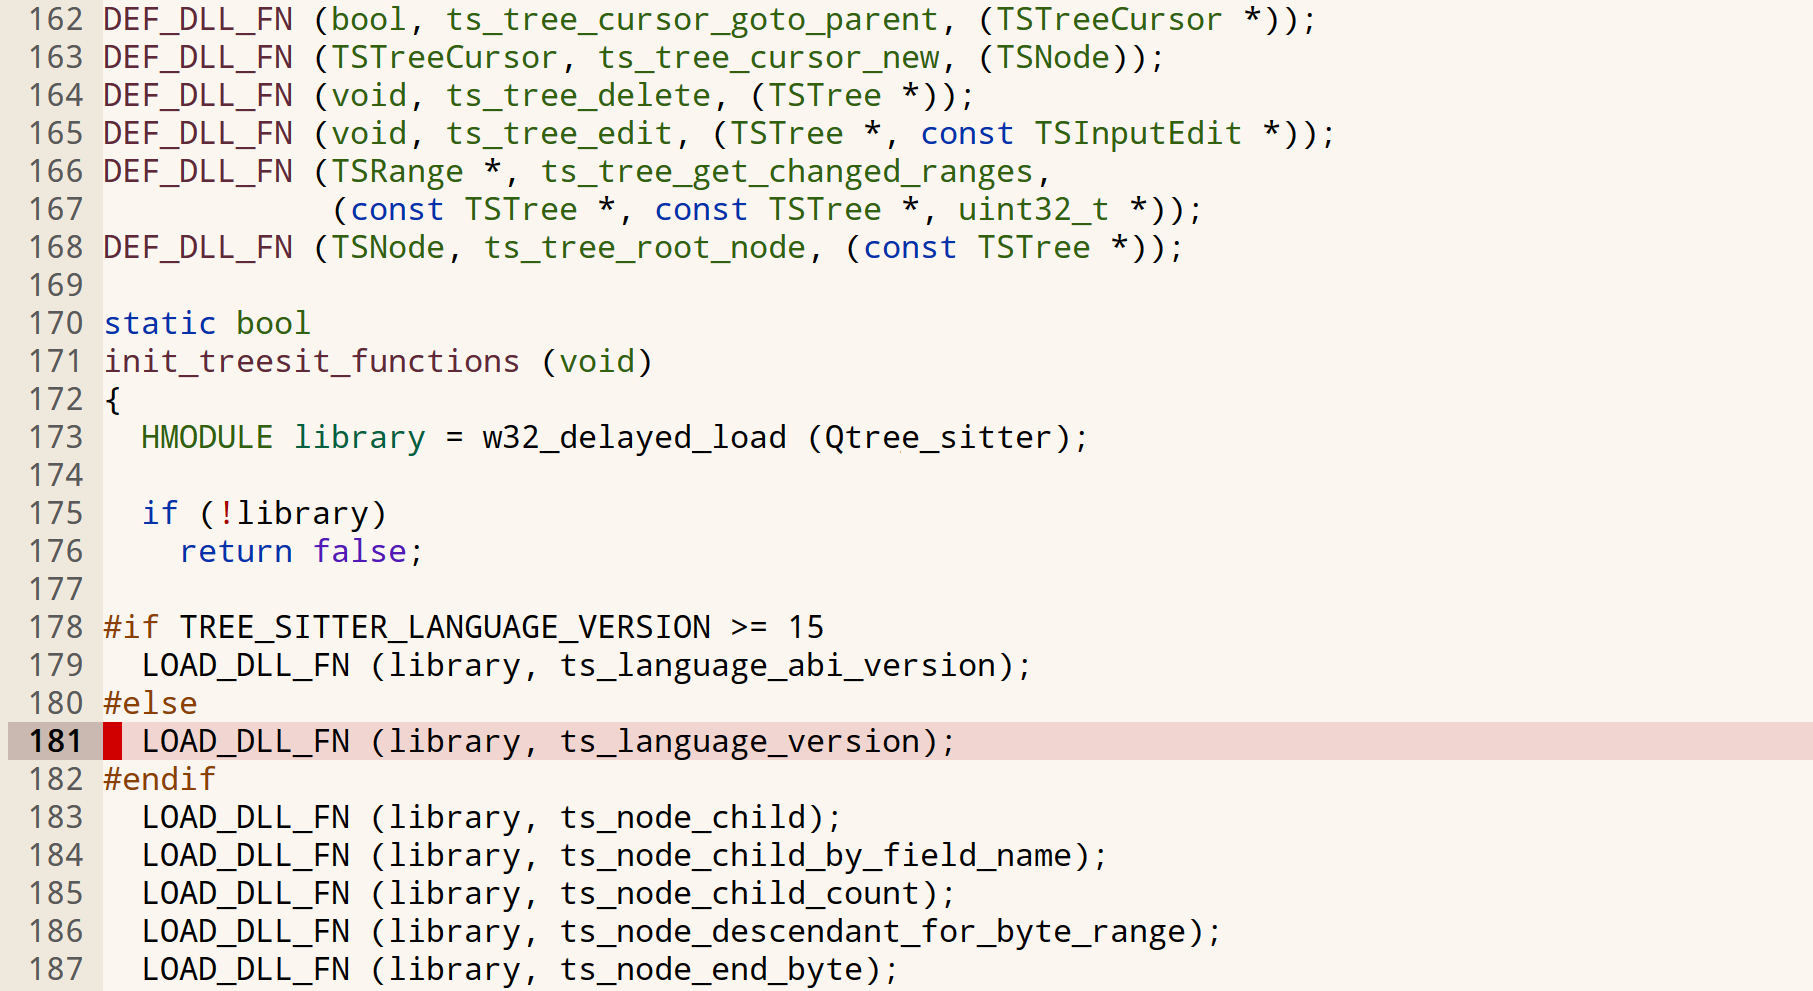Image resolution: width=1813 pixels, height=991 pixels.
Task: Click ts_language_version on the highlighted line
Action: [740, 741]
